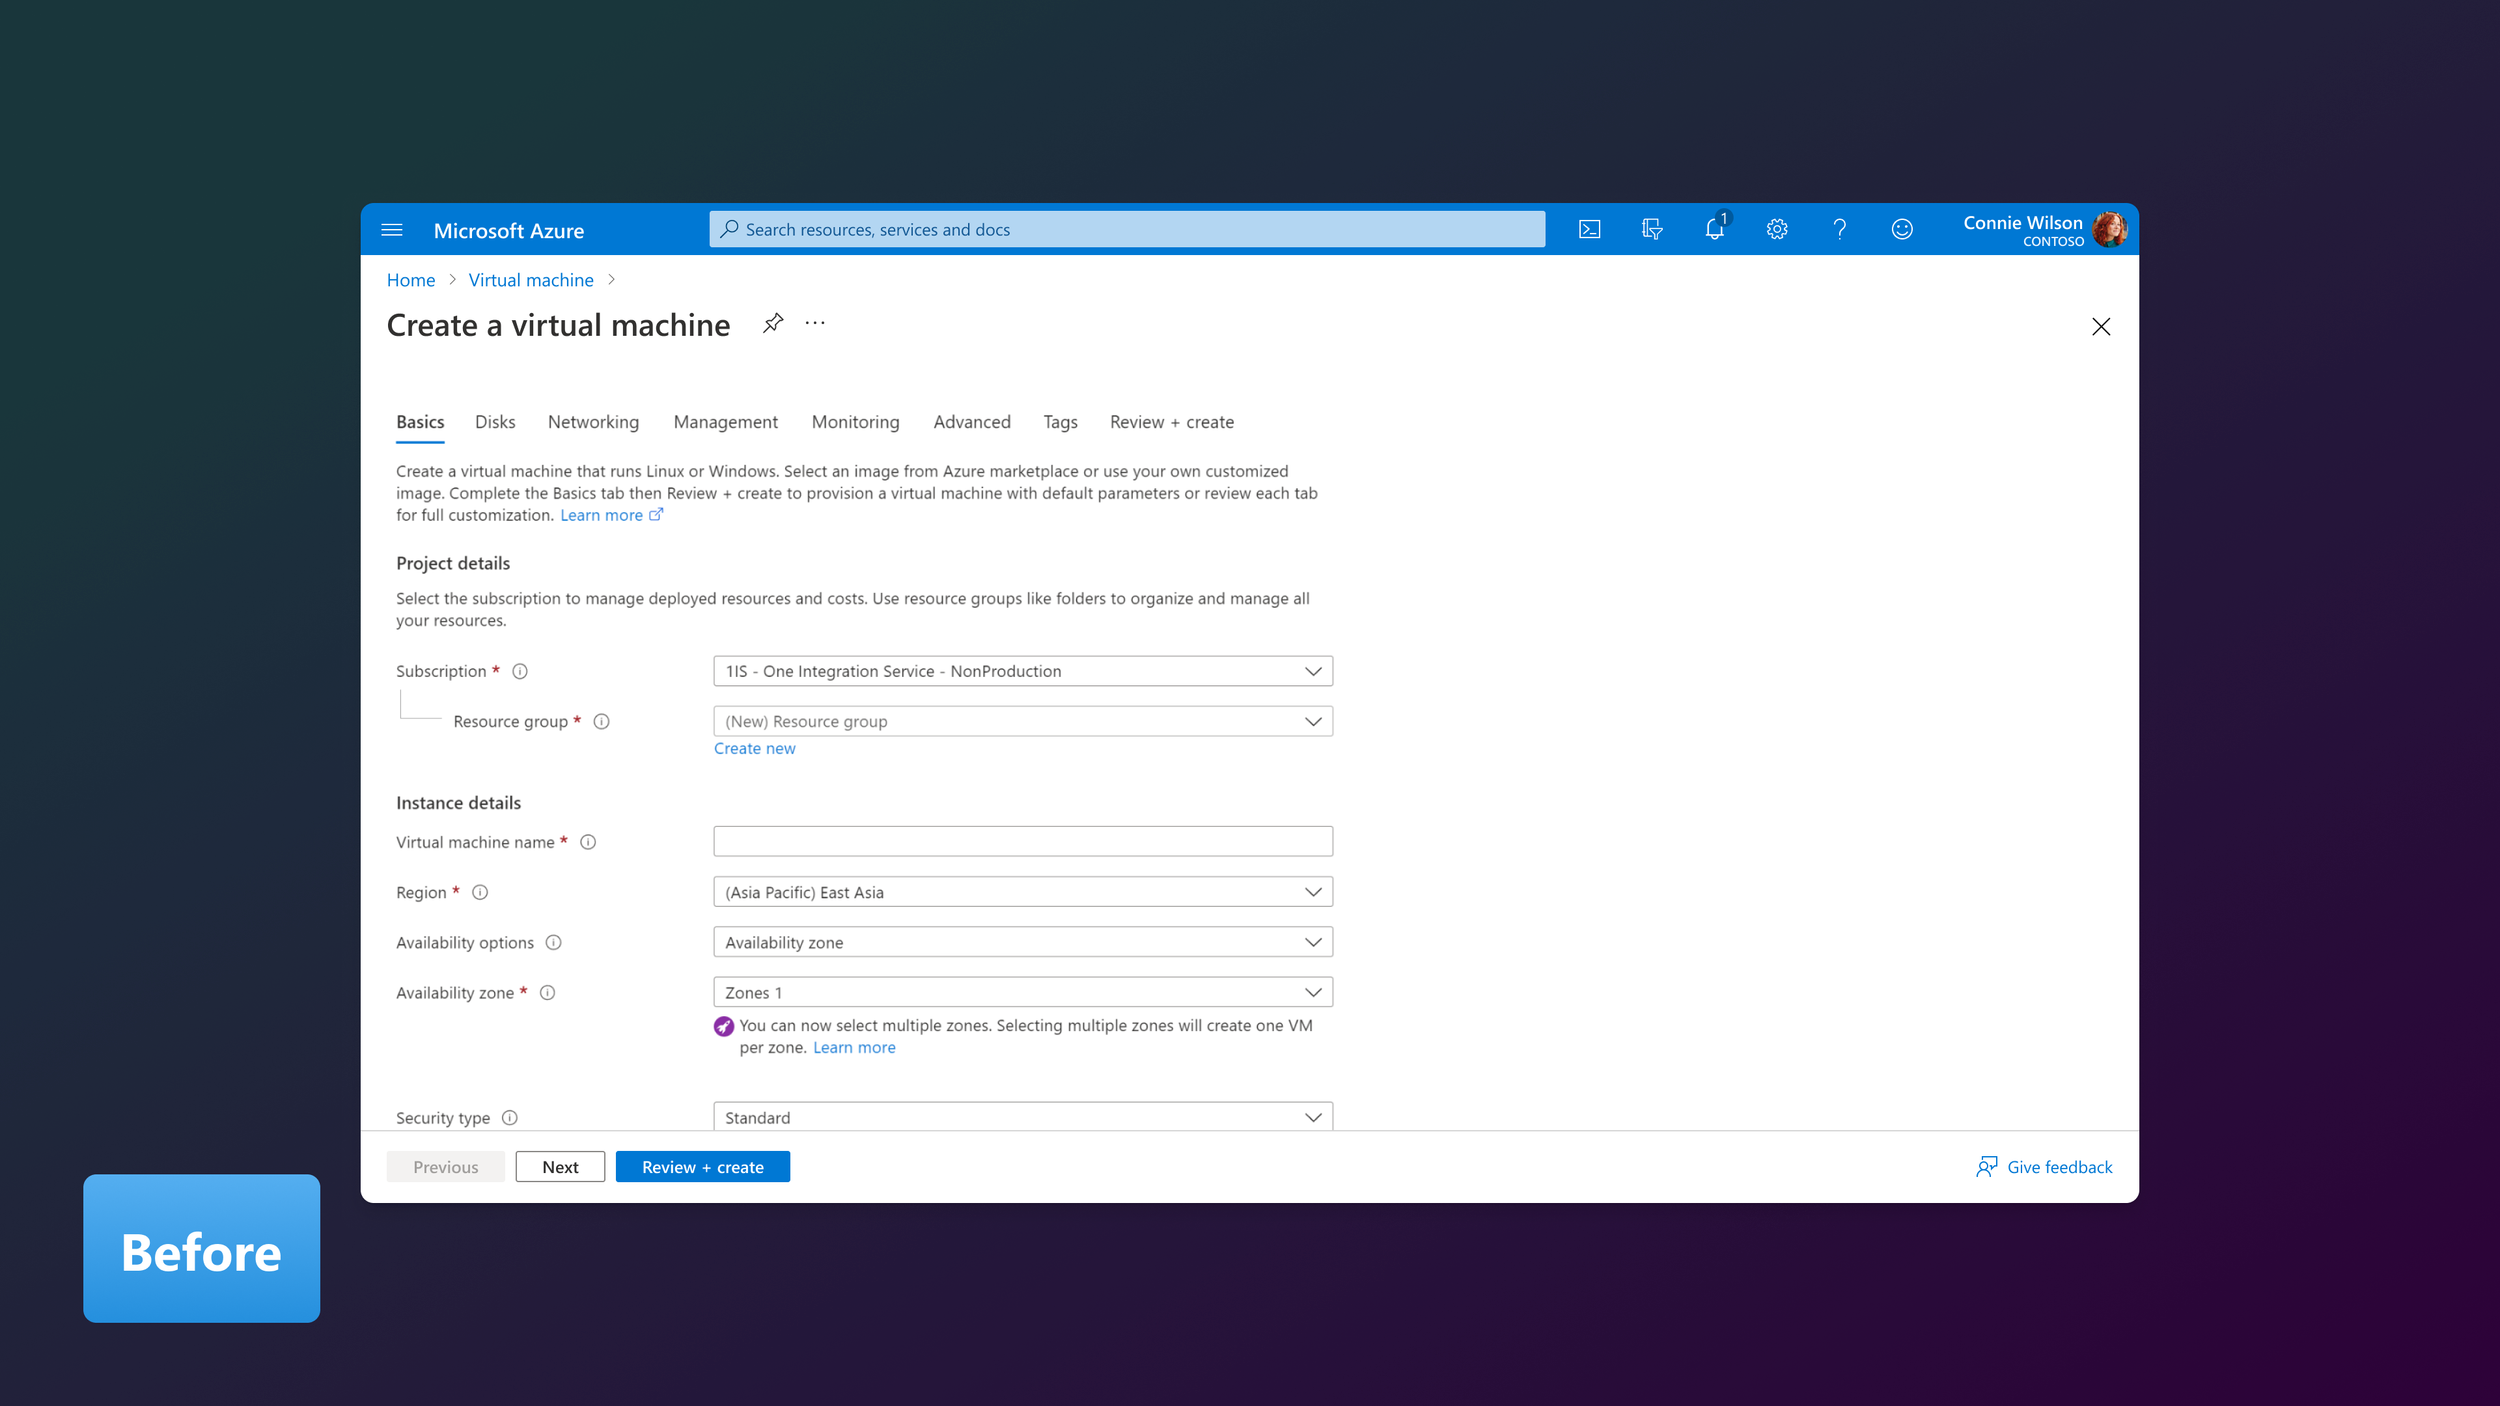Open Directories and subscriptions filter icon

point(1652,230)
